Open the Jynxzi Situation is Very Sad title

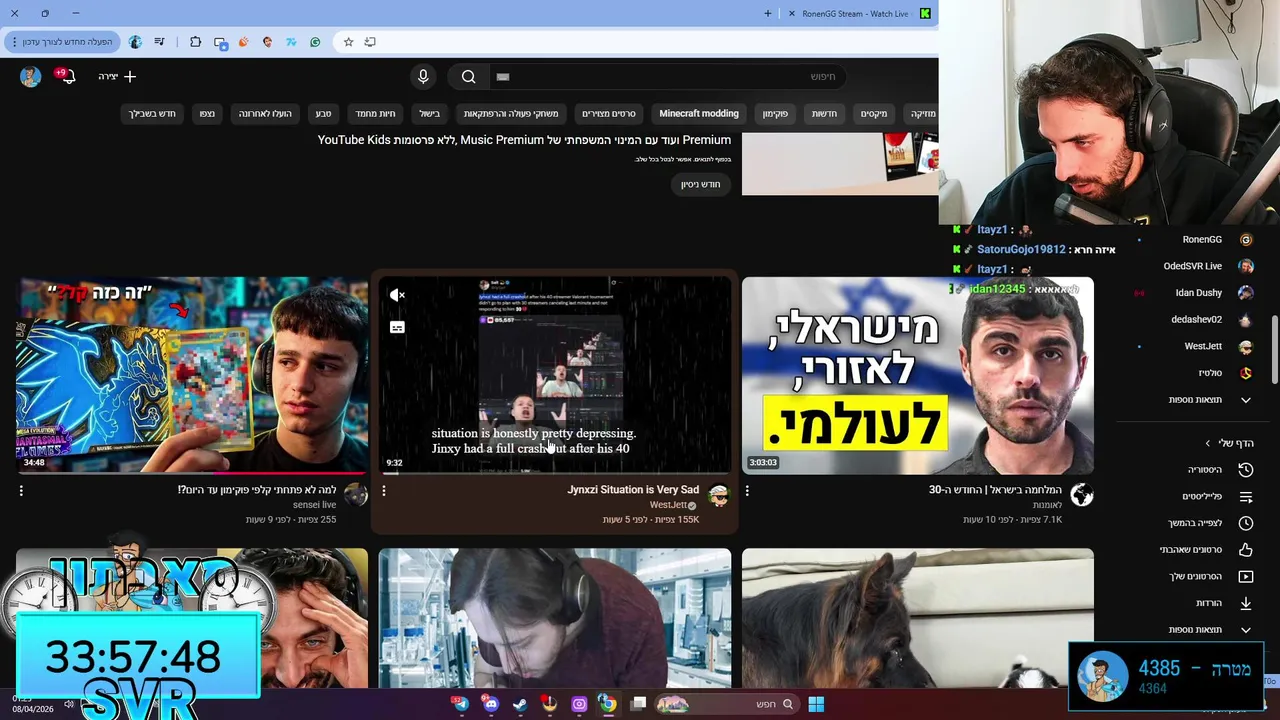coord(633,490)
